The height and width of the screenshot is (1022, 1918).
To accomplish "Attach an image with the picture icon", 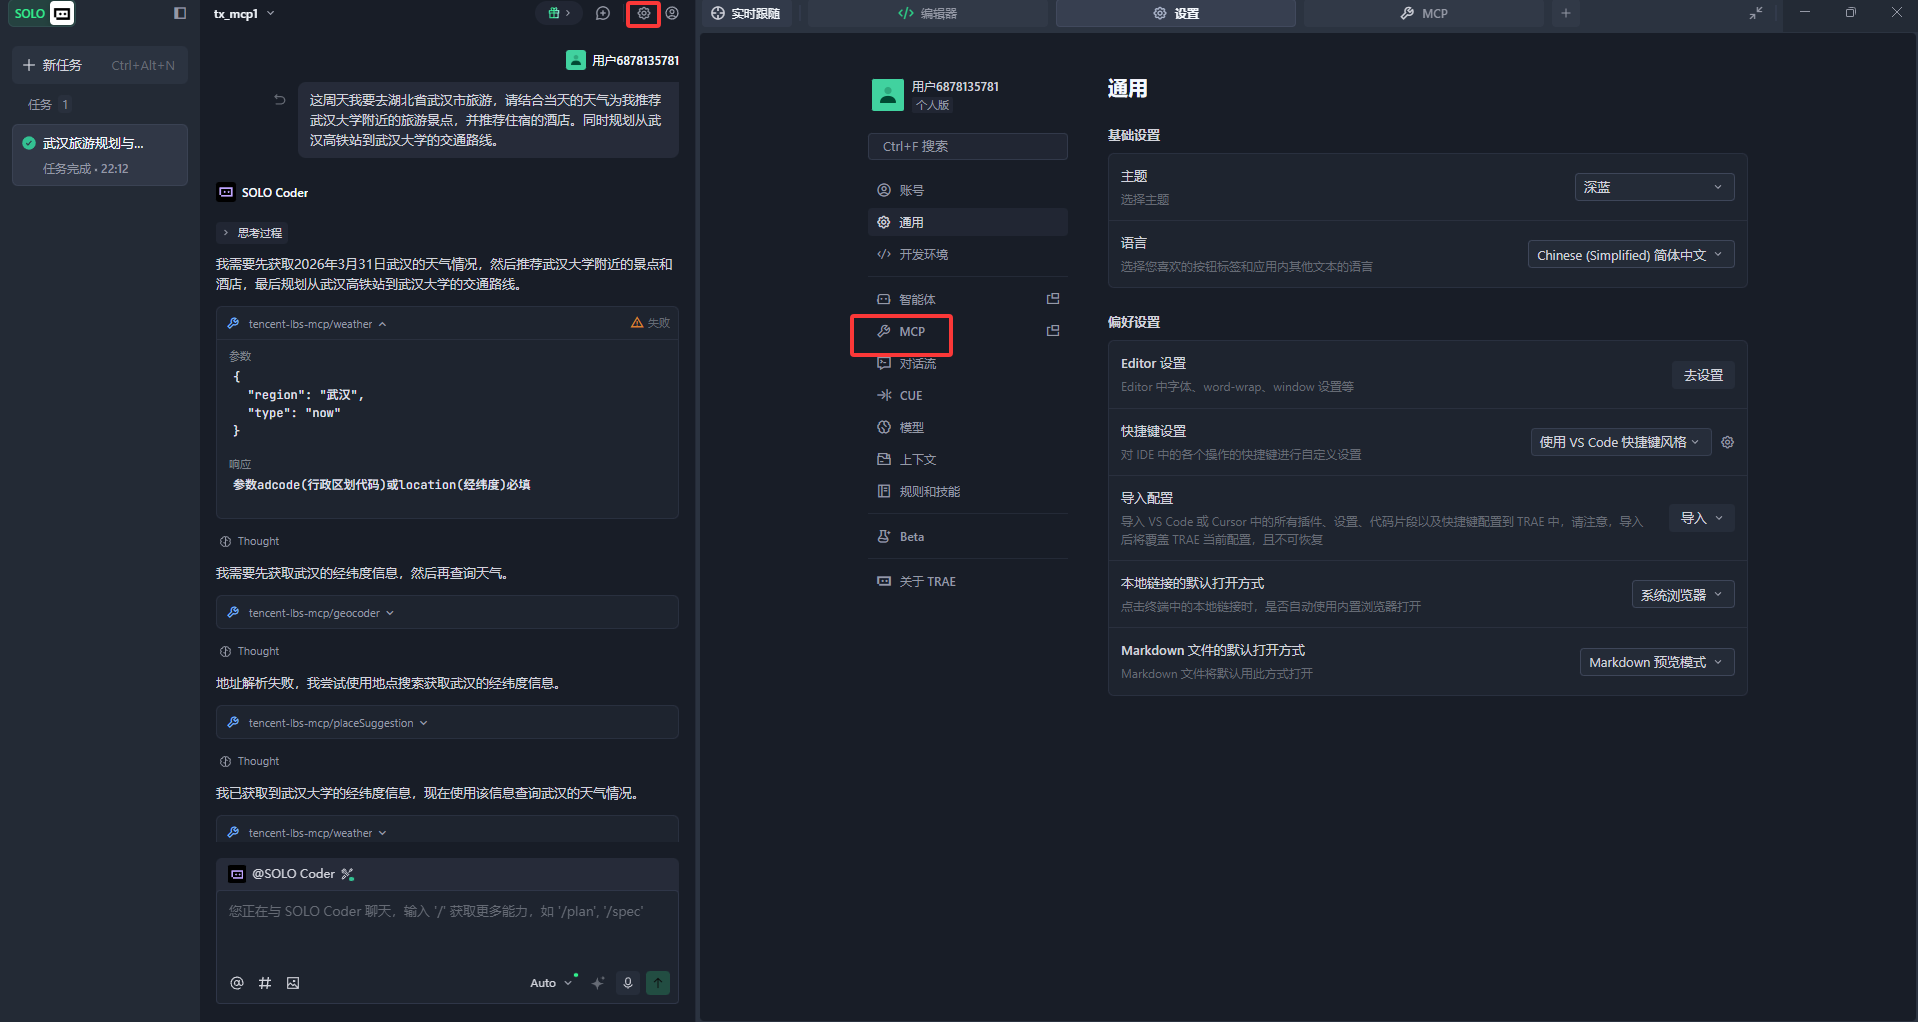I will click(293, 983).
